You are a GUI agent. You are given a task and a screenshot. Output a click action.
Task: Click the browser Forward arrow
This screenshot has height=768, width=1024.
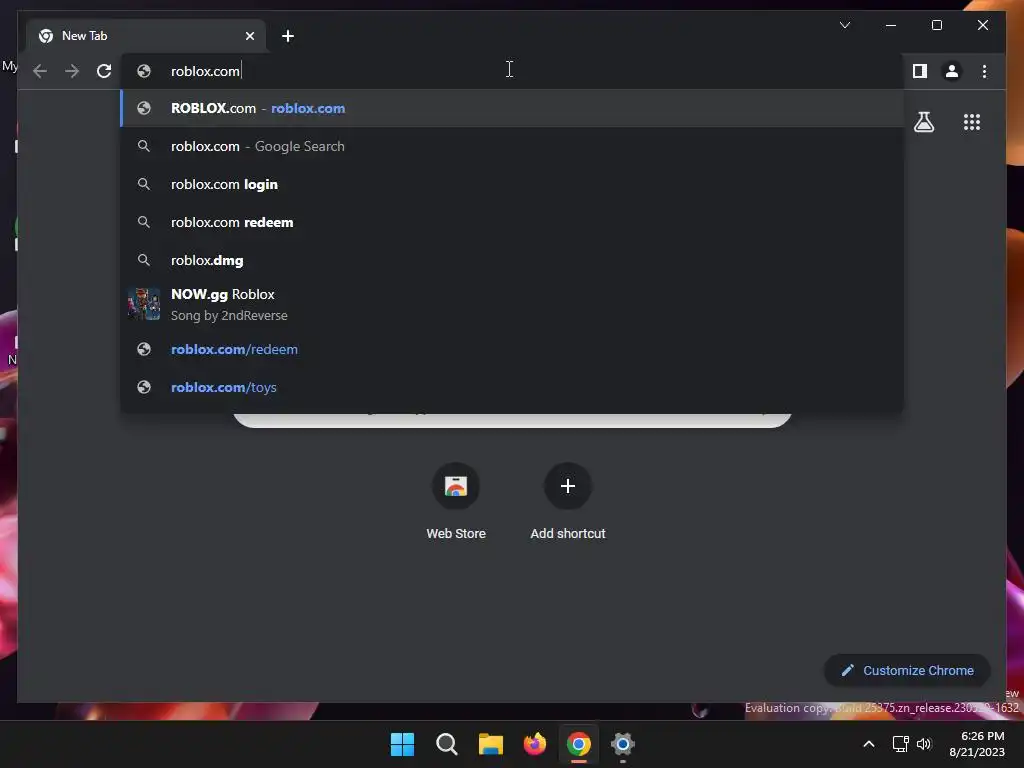[72, 71]
